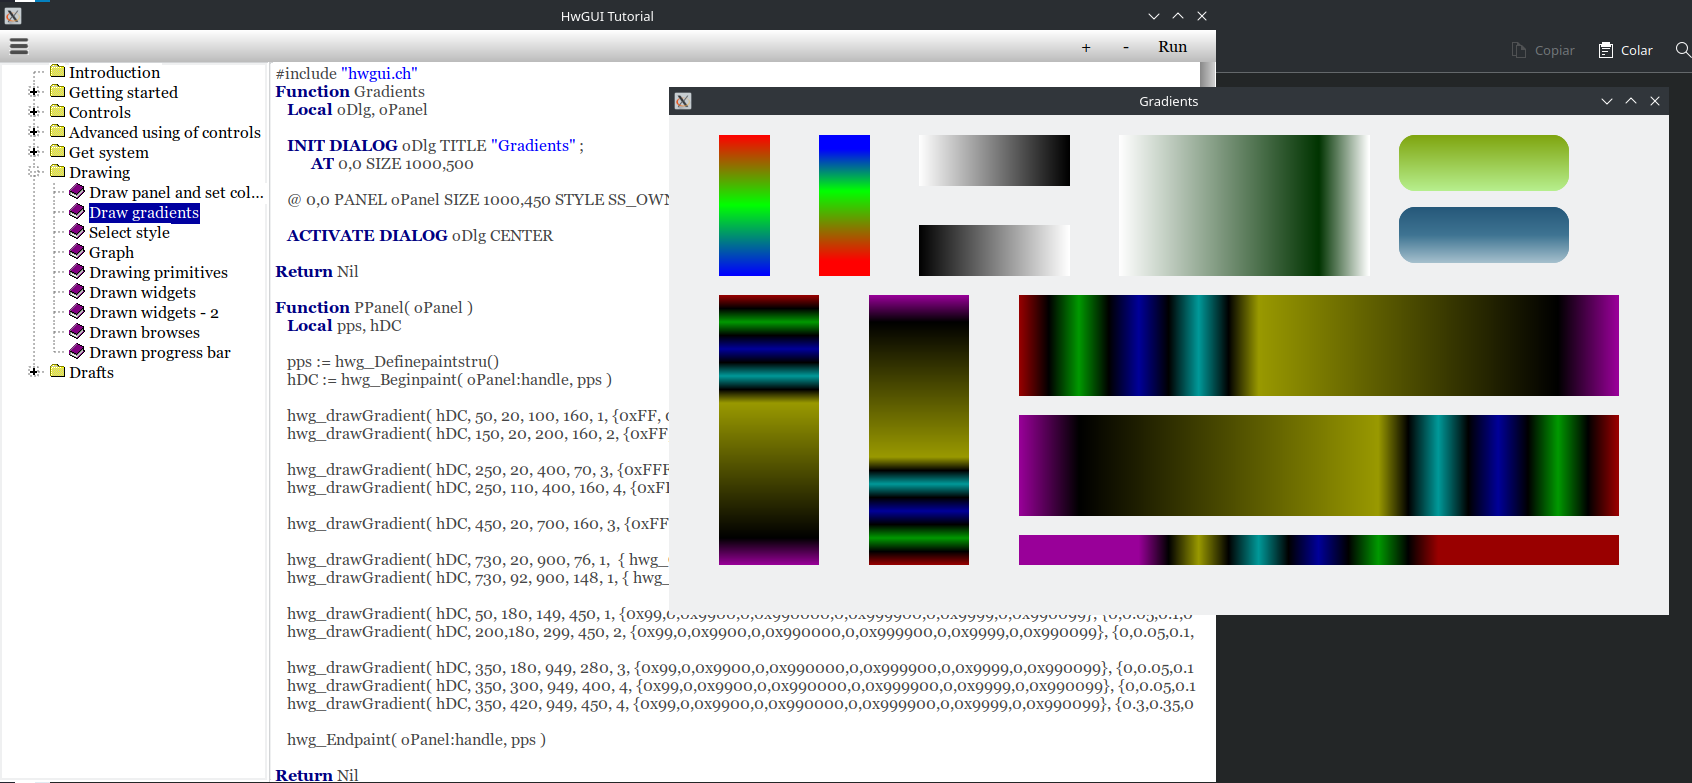
Task: Click the rounded green gradient swatch
Action: pos(1483,163)
